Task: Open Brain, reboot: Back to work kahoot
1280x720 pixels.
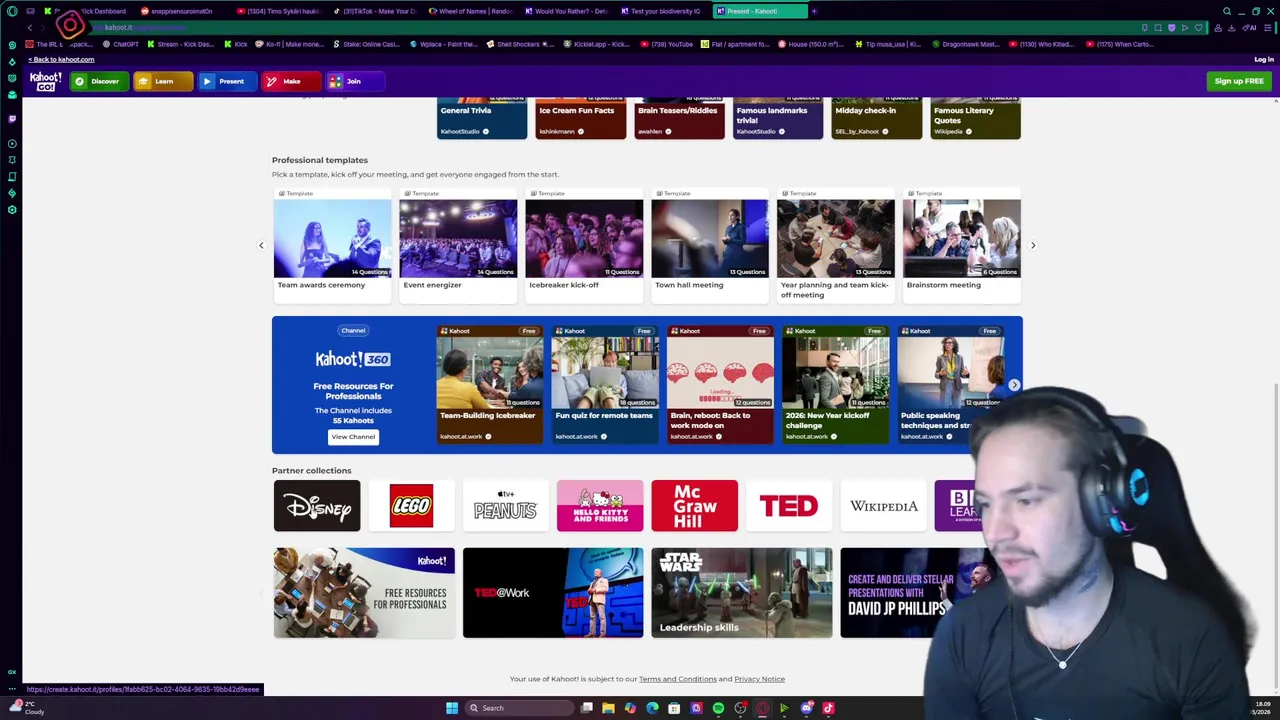Action: point(720,385)
